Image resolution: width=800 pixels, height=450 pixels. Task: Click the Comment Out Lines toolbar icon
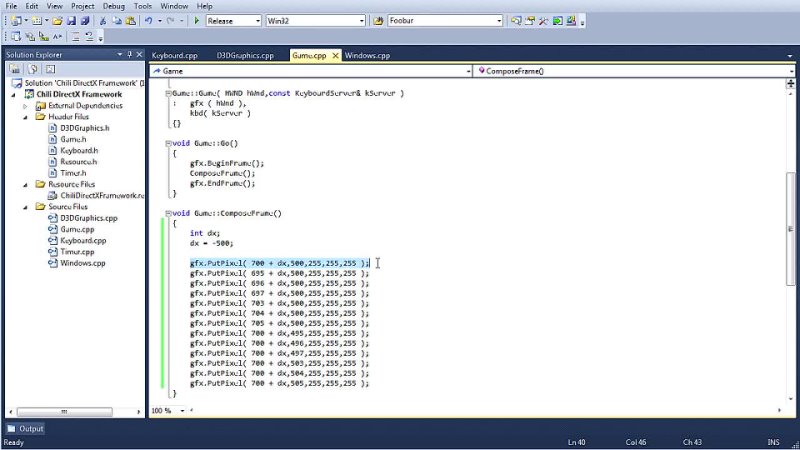coord(75,37)
